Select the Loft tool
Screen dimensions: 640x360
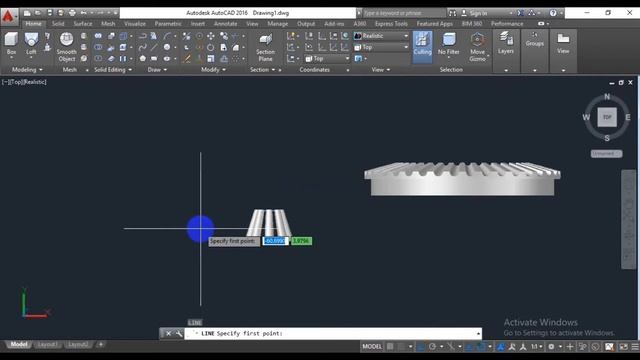31,44
